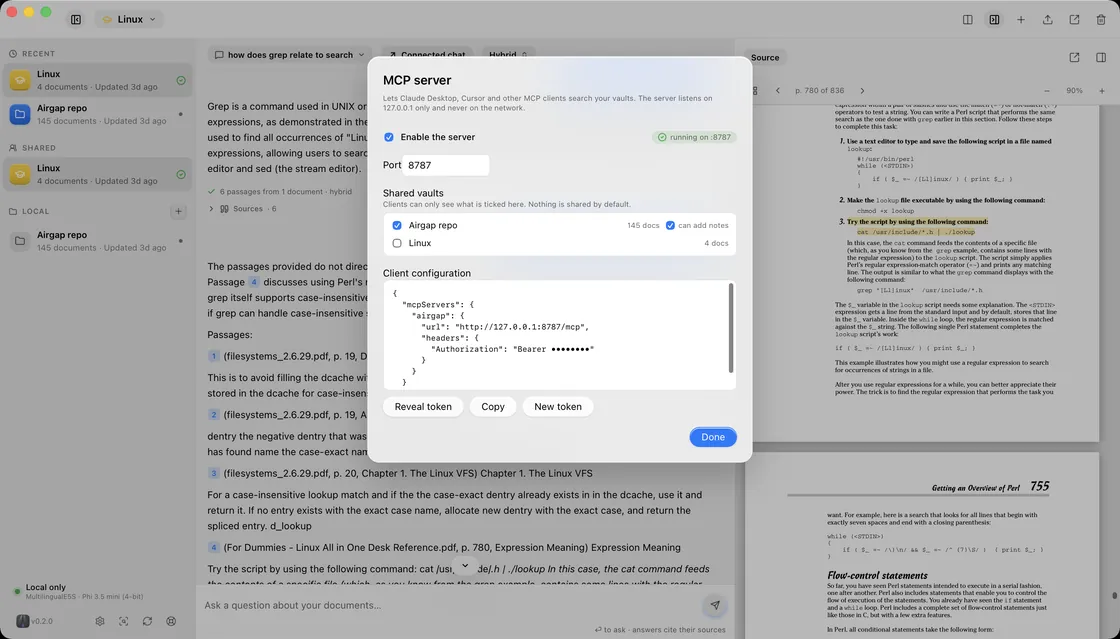Click the open-in-new-window icon in top toolbar
The width and height of the screenshot is (1120, 639).
pos(1074,19)
